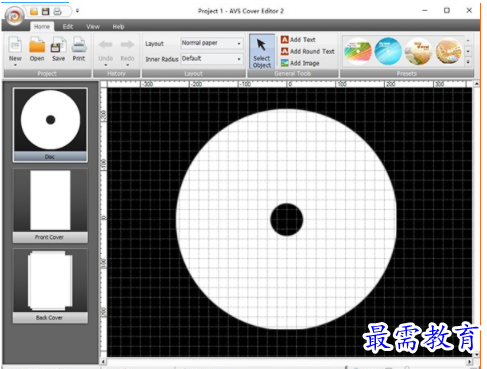Click canvas horizontal scrollbar left arrow
487x369 pixels.
click(104, 361)
